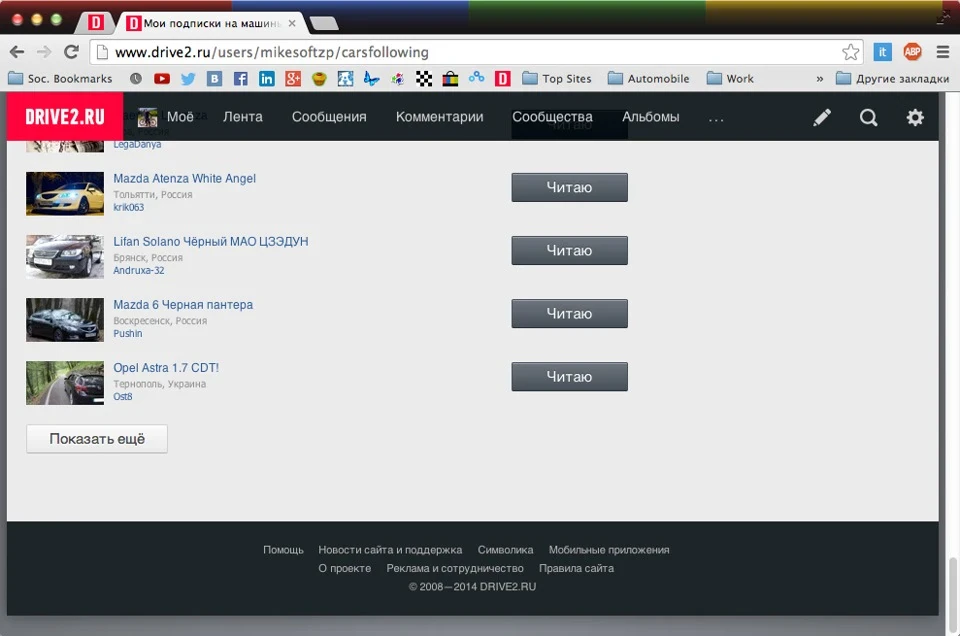Image resolution: width=960 pixels, height=636 pixels.
Task: Open user profile krik063
Action: [x=129, y=207]
